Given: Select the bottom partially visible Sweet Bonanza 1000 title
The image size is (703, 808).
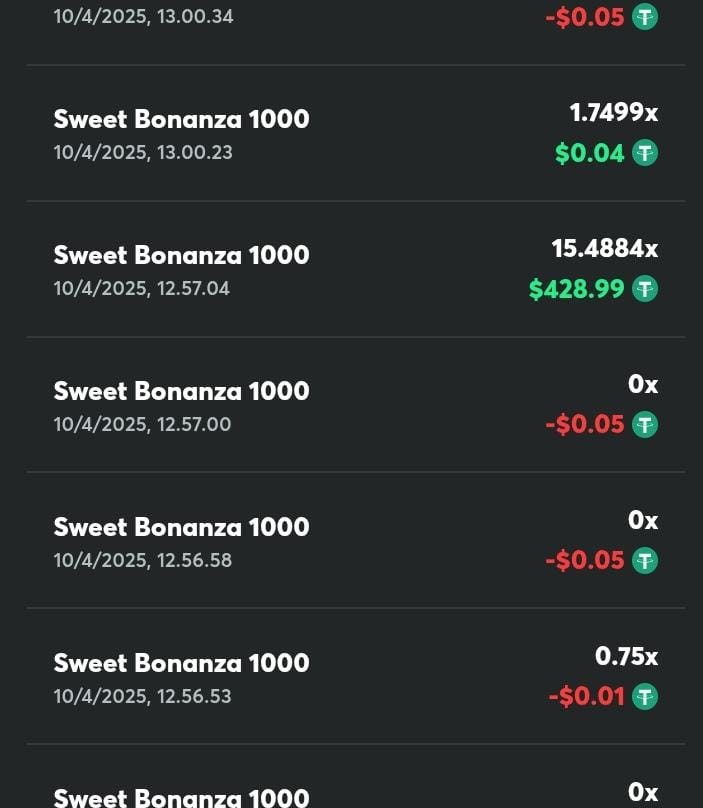Looking at the screenshot, I should click(181, 798).
